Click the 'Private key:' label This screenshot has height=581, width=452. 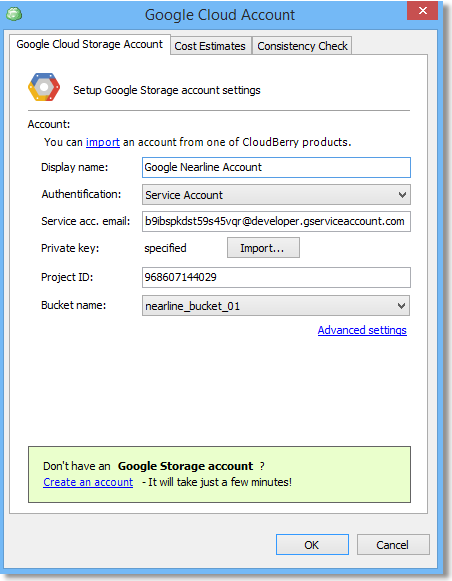coord(70,248)
